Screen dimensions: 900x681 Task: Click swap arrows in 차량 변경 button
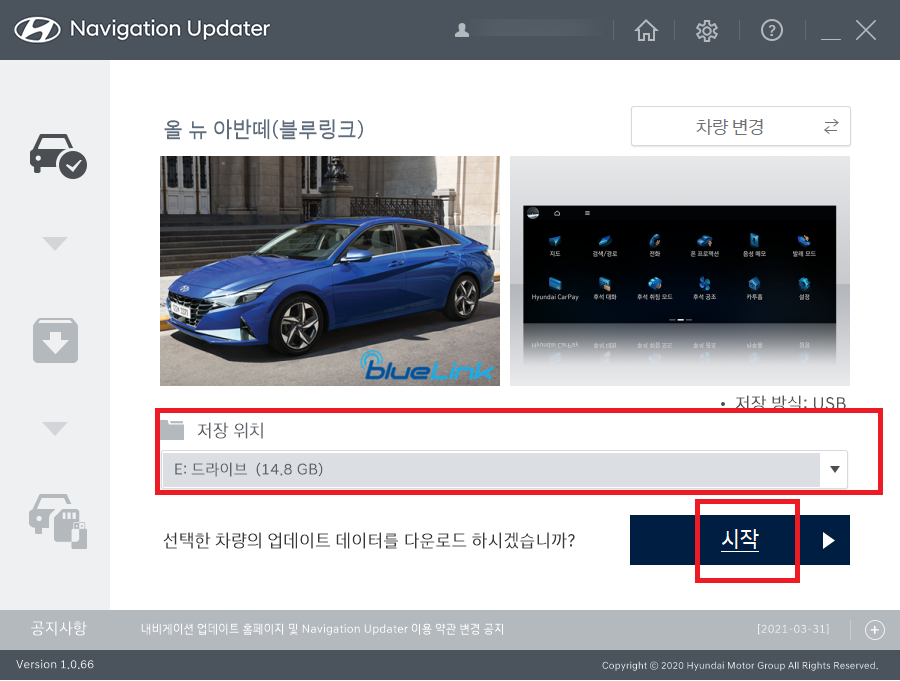pos(831,126)
